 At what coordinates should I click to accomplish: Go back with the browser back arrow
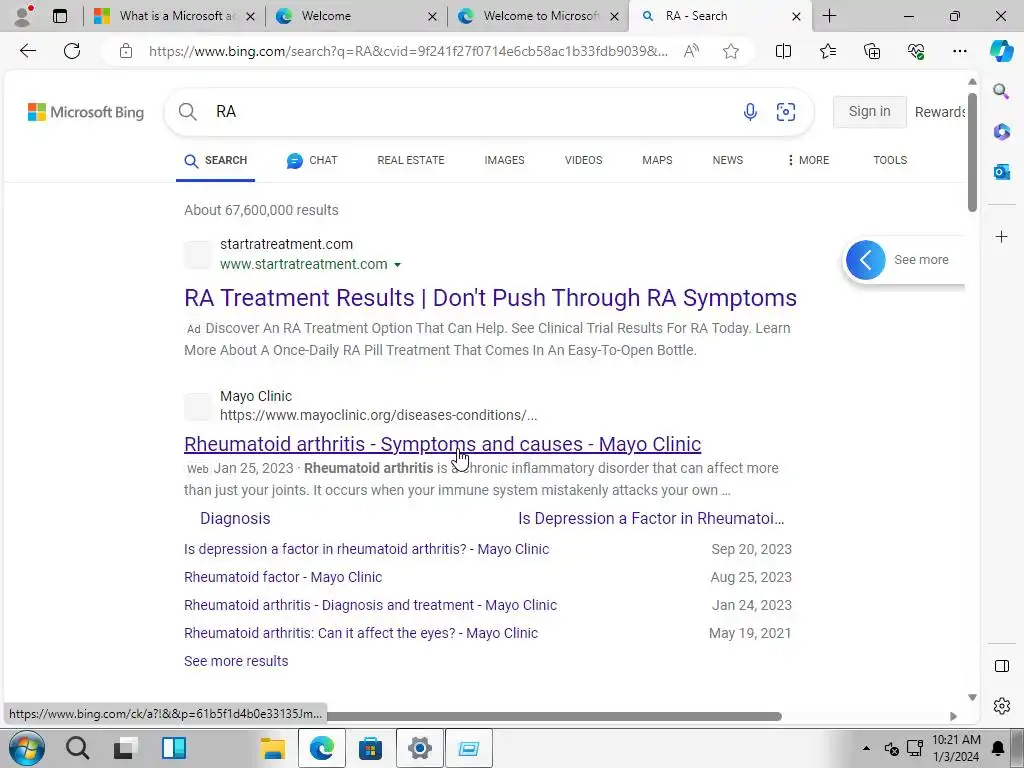pos(27,51)
